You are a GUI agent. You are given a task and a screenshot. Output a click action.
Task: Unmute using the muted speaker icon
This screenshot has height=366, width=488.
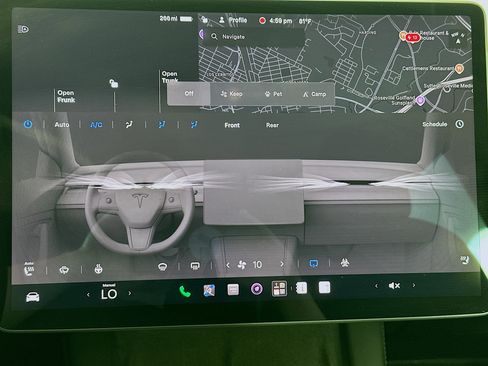(394, 286)
